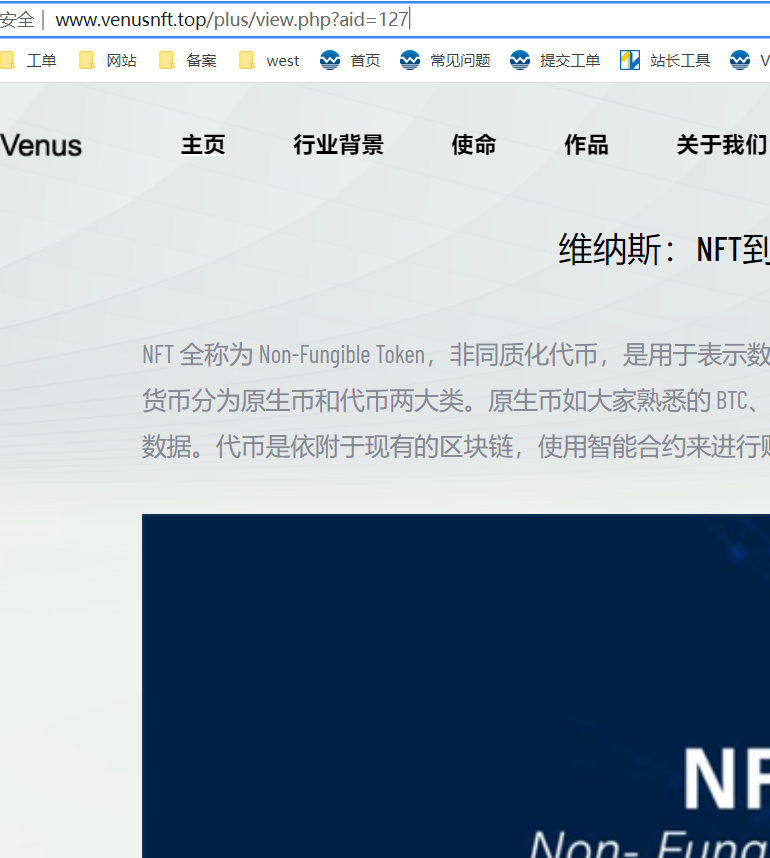Click the 安全 site security indicator
The height and width of the screenshot is (858, 770).
16,20
